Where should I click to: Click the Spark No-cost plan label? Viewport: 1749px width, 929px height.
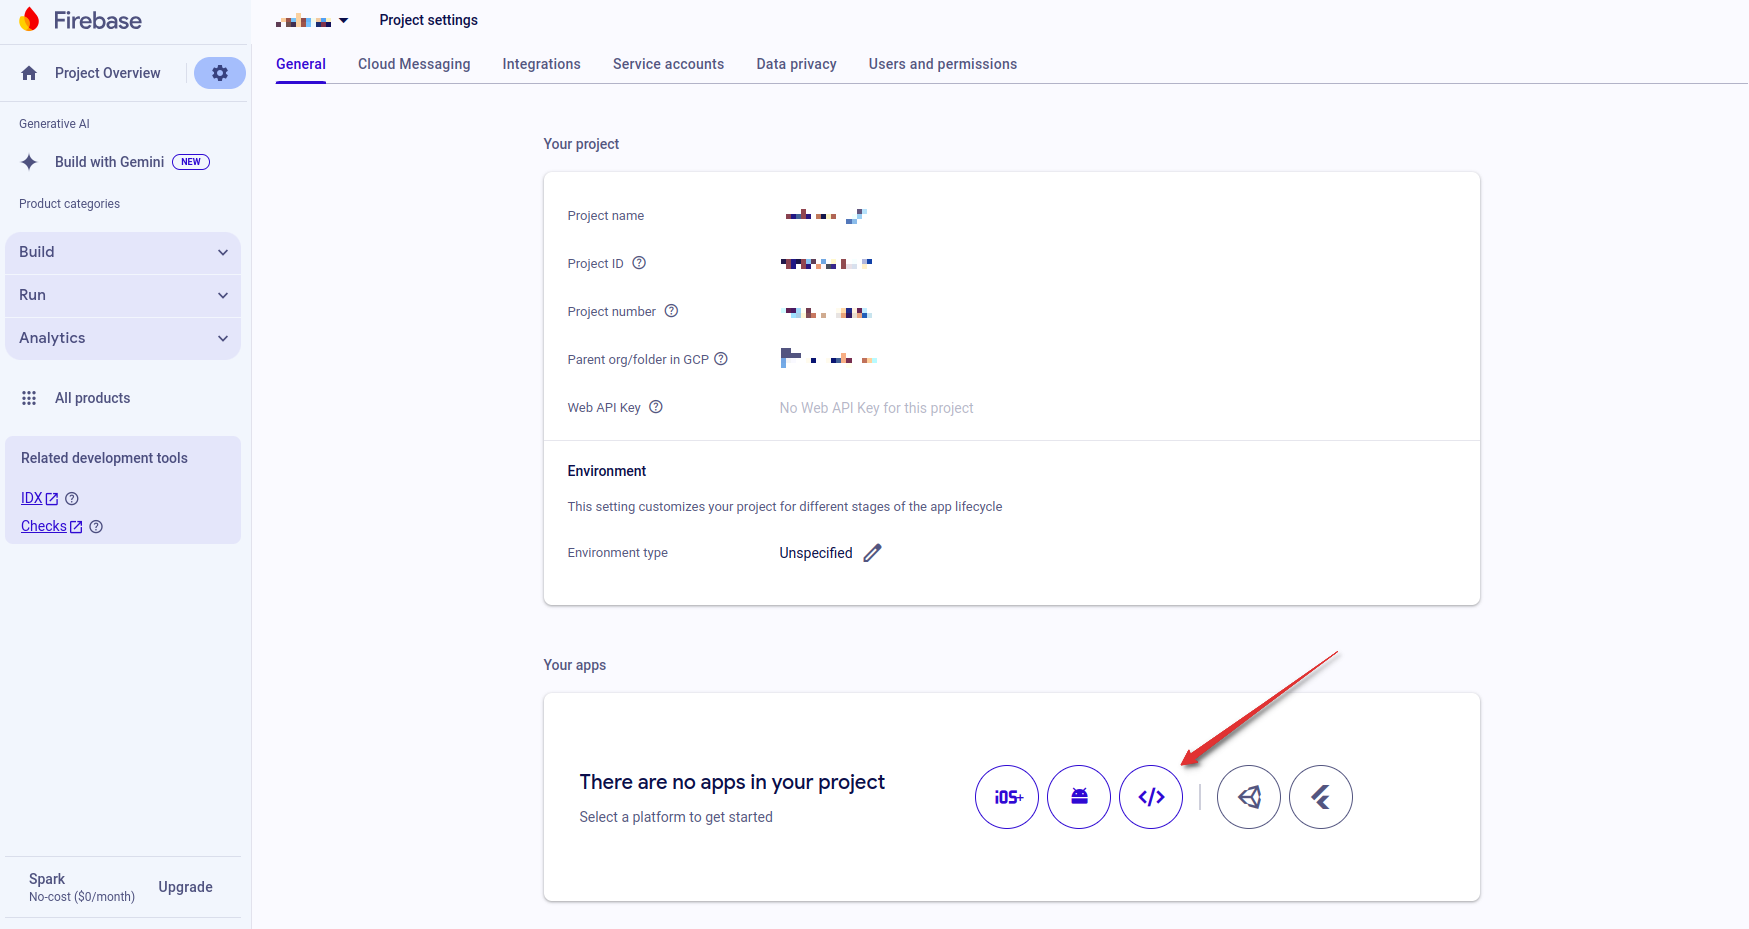tap(82, 887)
